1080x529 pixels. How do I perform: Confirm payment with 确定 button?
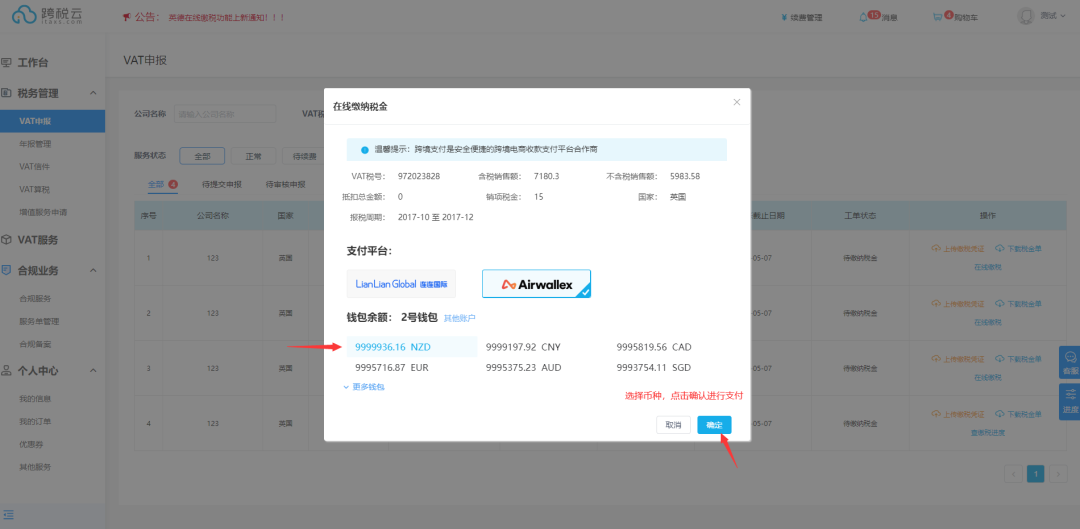click(714, 425)
